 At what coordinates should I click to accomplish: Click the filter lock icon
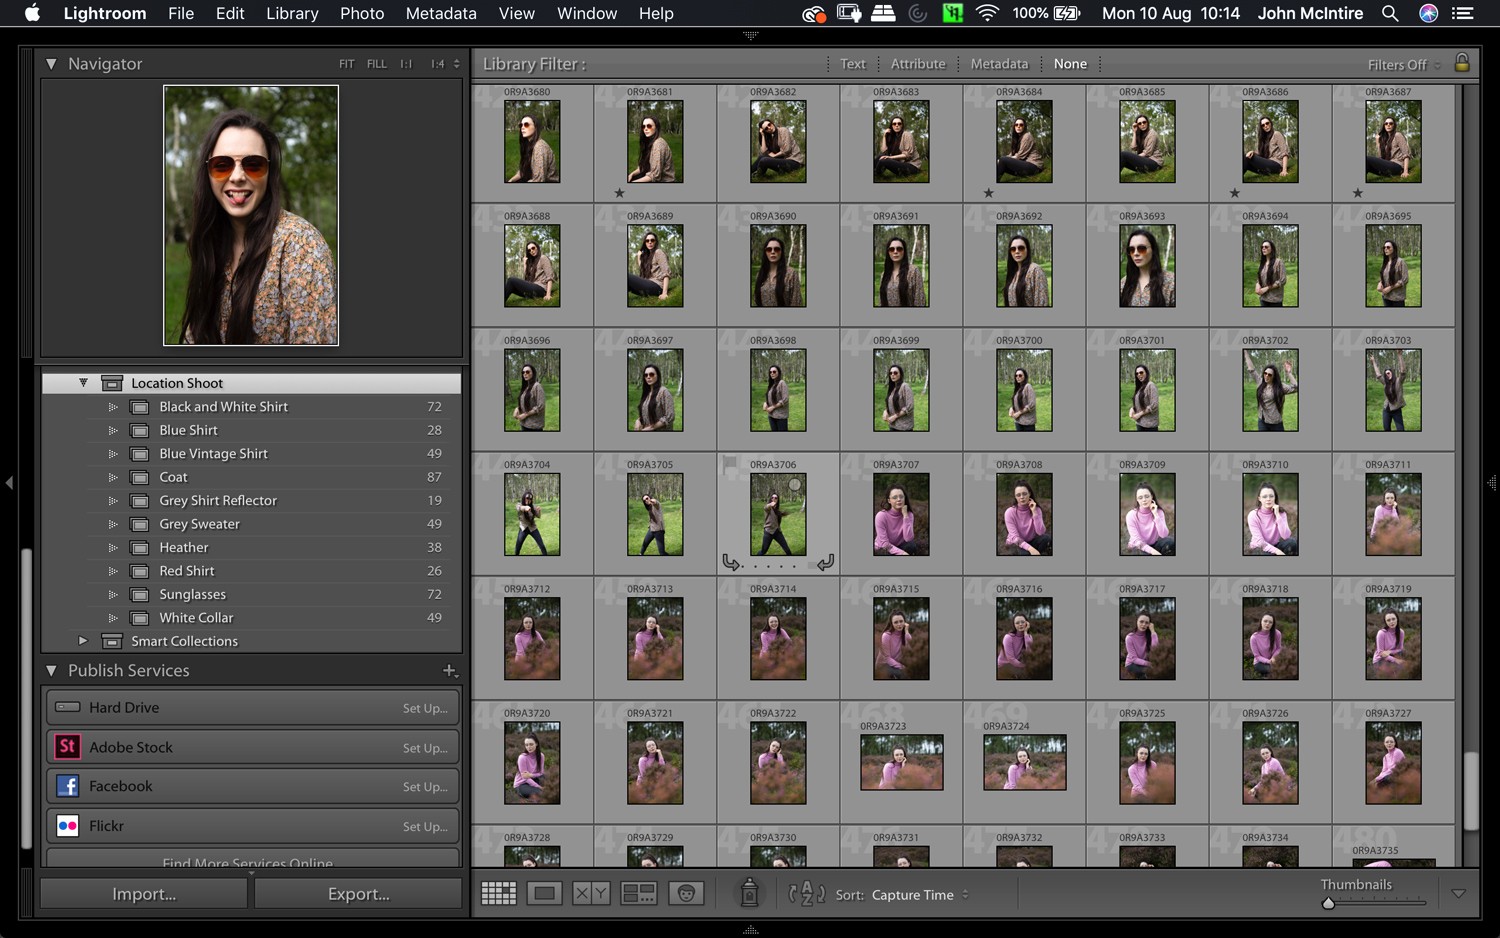(x=1462, y=63)
